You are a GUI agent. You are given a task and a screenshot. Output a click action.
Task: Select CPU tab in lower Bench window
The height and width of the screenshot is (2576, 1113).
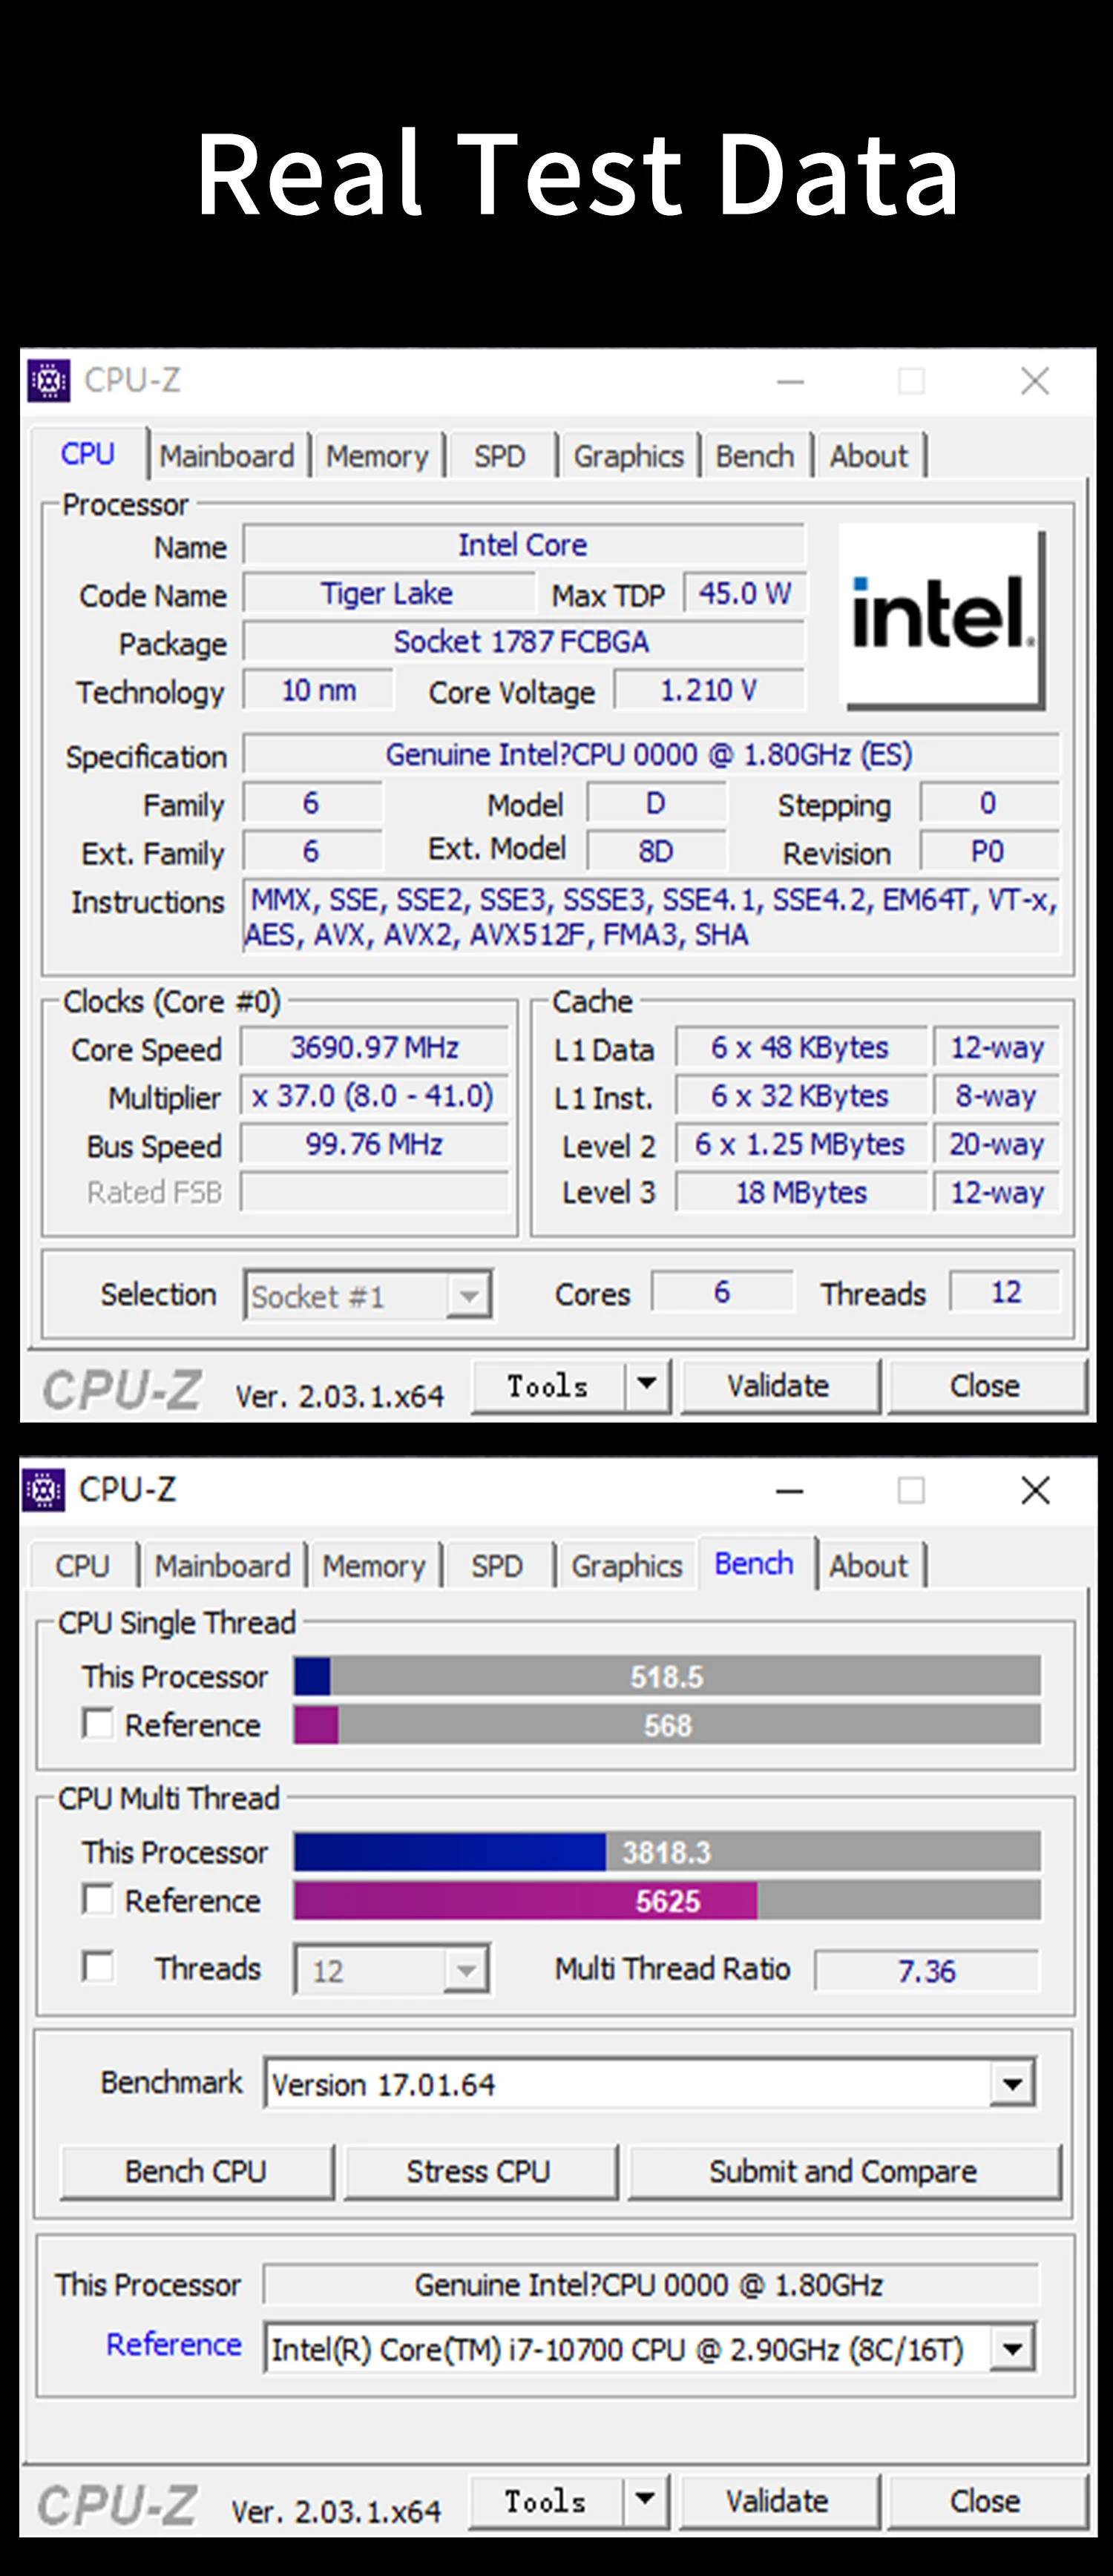pyautogui.click(x=82, y=1566)
